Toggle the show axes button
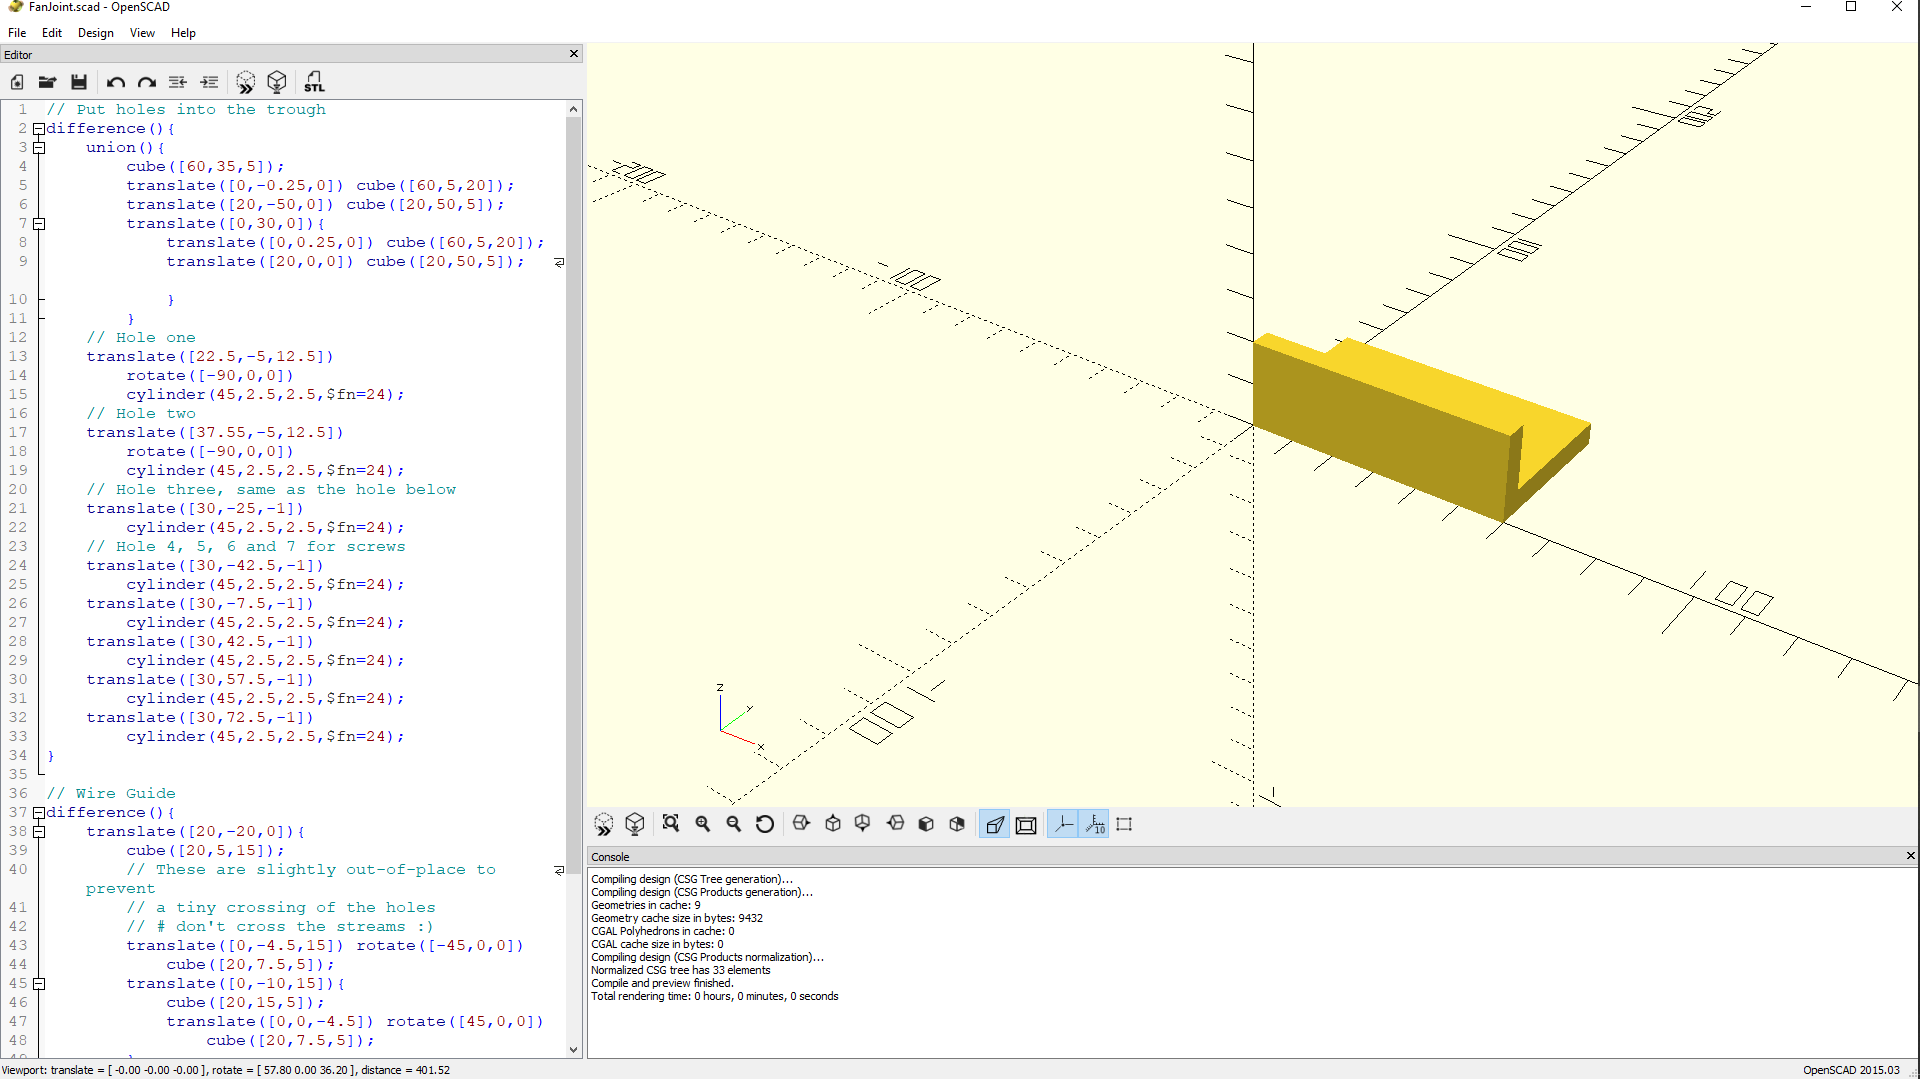The width and height of the screenshot is (1920, 1079). (1063, 824)
